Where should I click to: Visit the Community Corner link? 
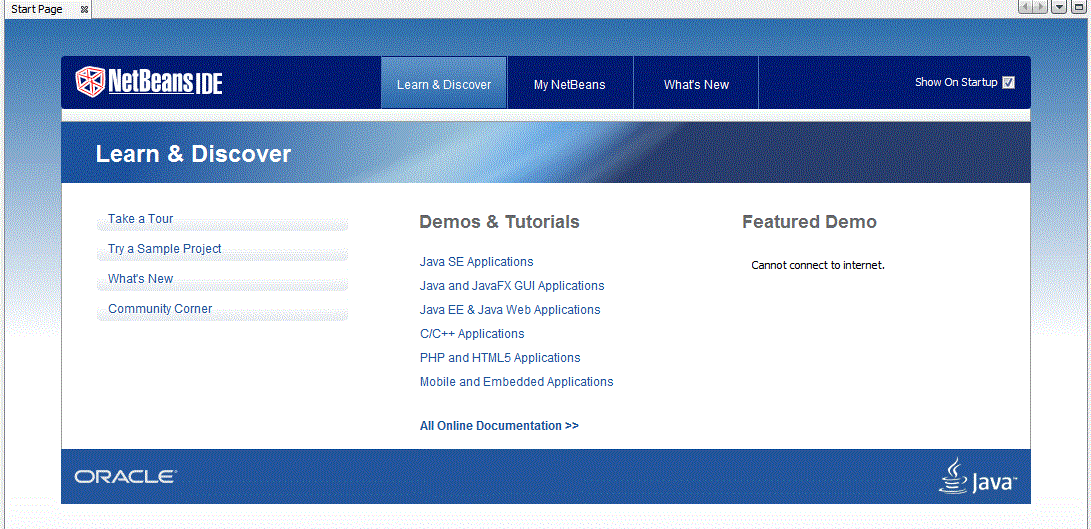[x=160, y=308]
